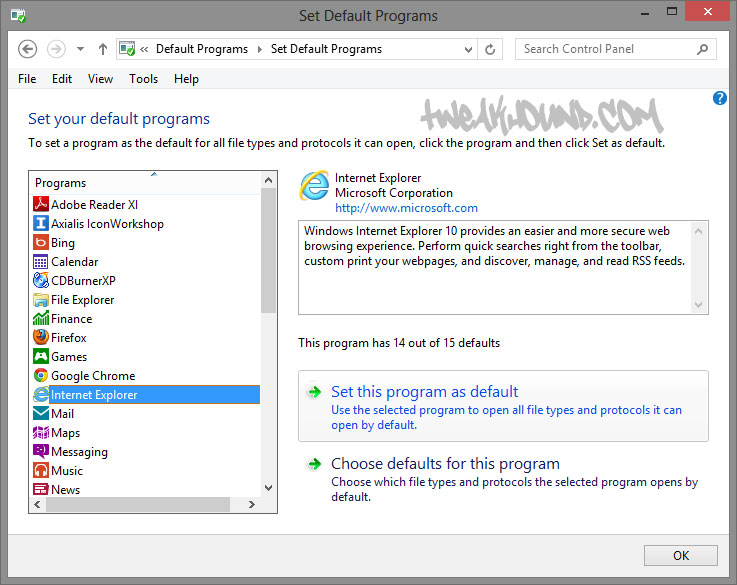Click the horizontal scrollbar thumb in programs list
737x585 pixels.
138,504
